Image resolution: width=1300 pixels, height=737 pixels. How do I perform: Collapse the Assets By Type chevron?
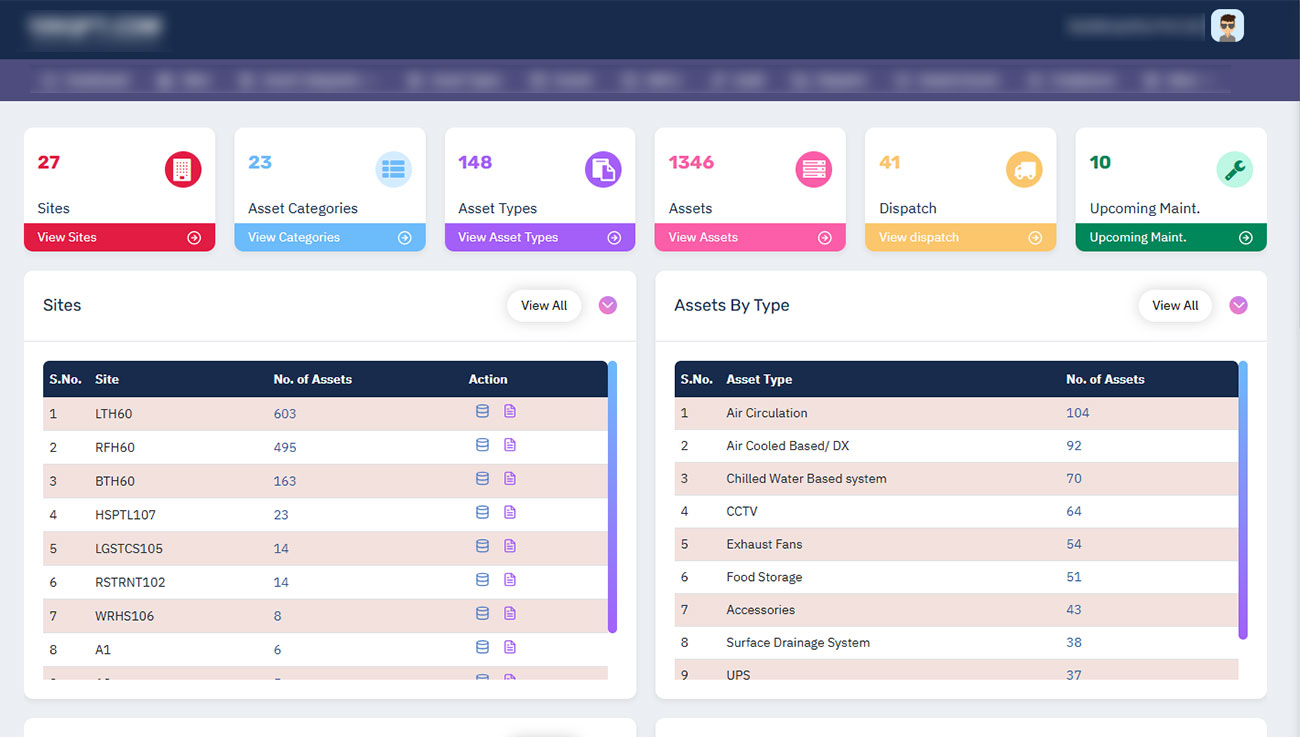coord(1238,306)
